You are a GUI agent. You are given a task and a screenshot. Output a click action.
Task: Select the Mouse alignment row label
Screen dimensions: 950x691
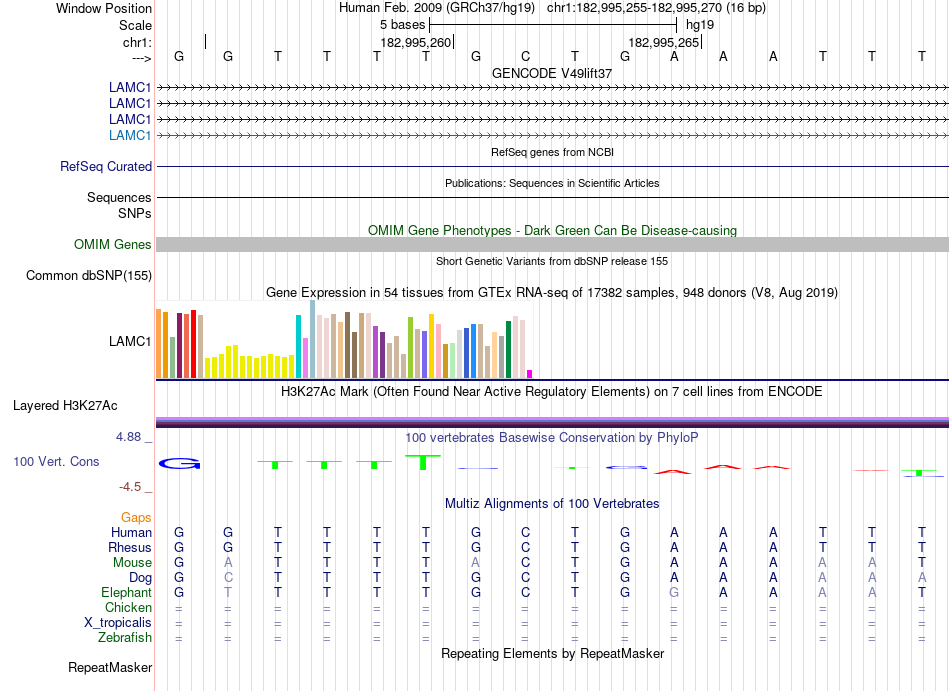click(132, 563)
